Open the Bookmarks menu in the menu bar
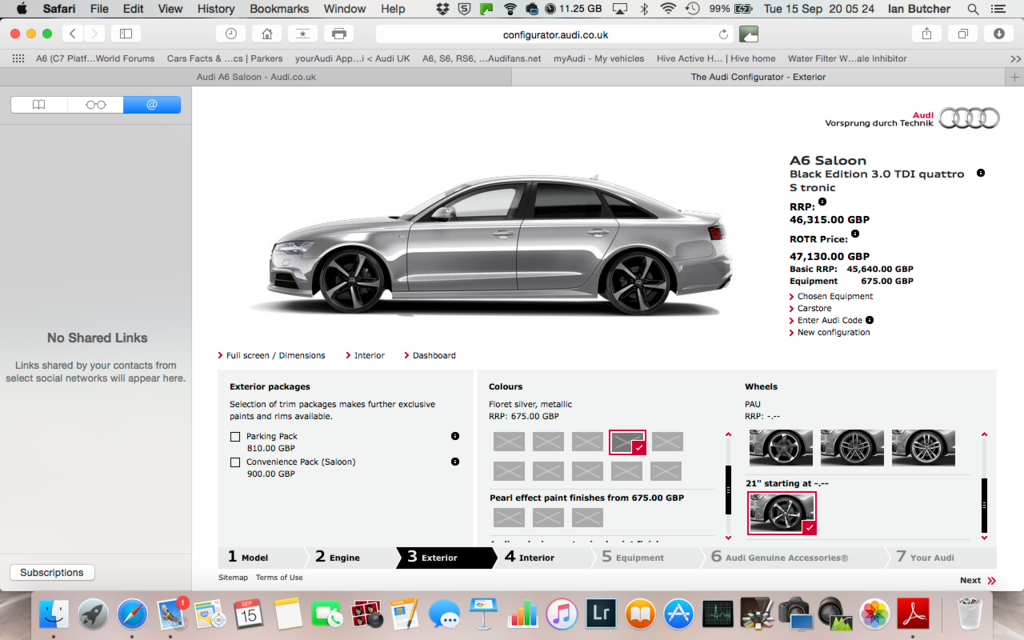1024x640 pixels. pos(279,8)
